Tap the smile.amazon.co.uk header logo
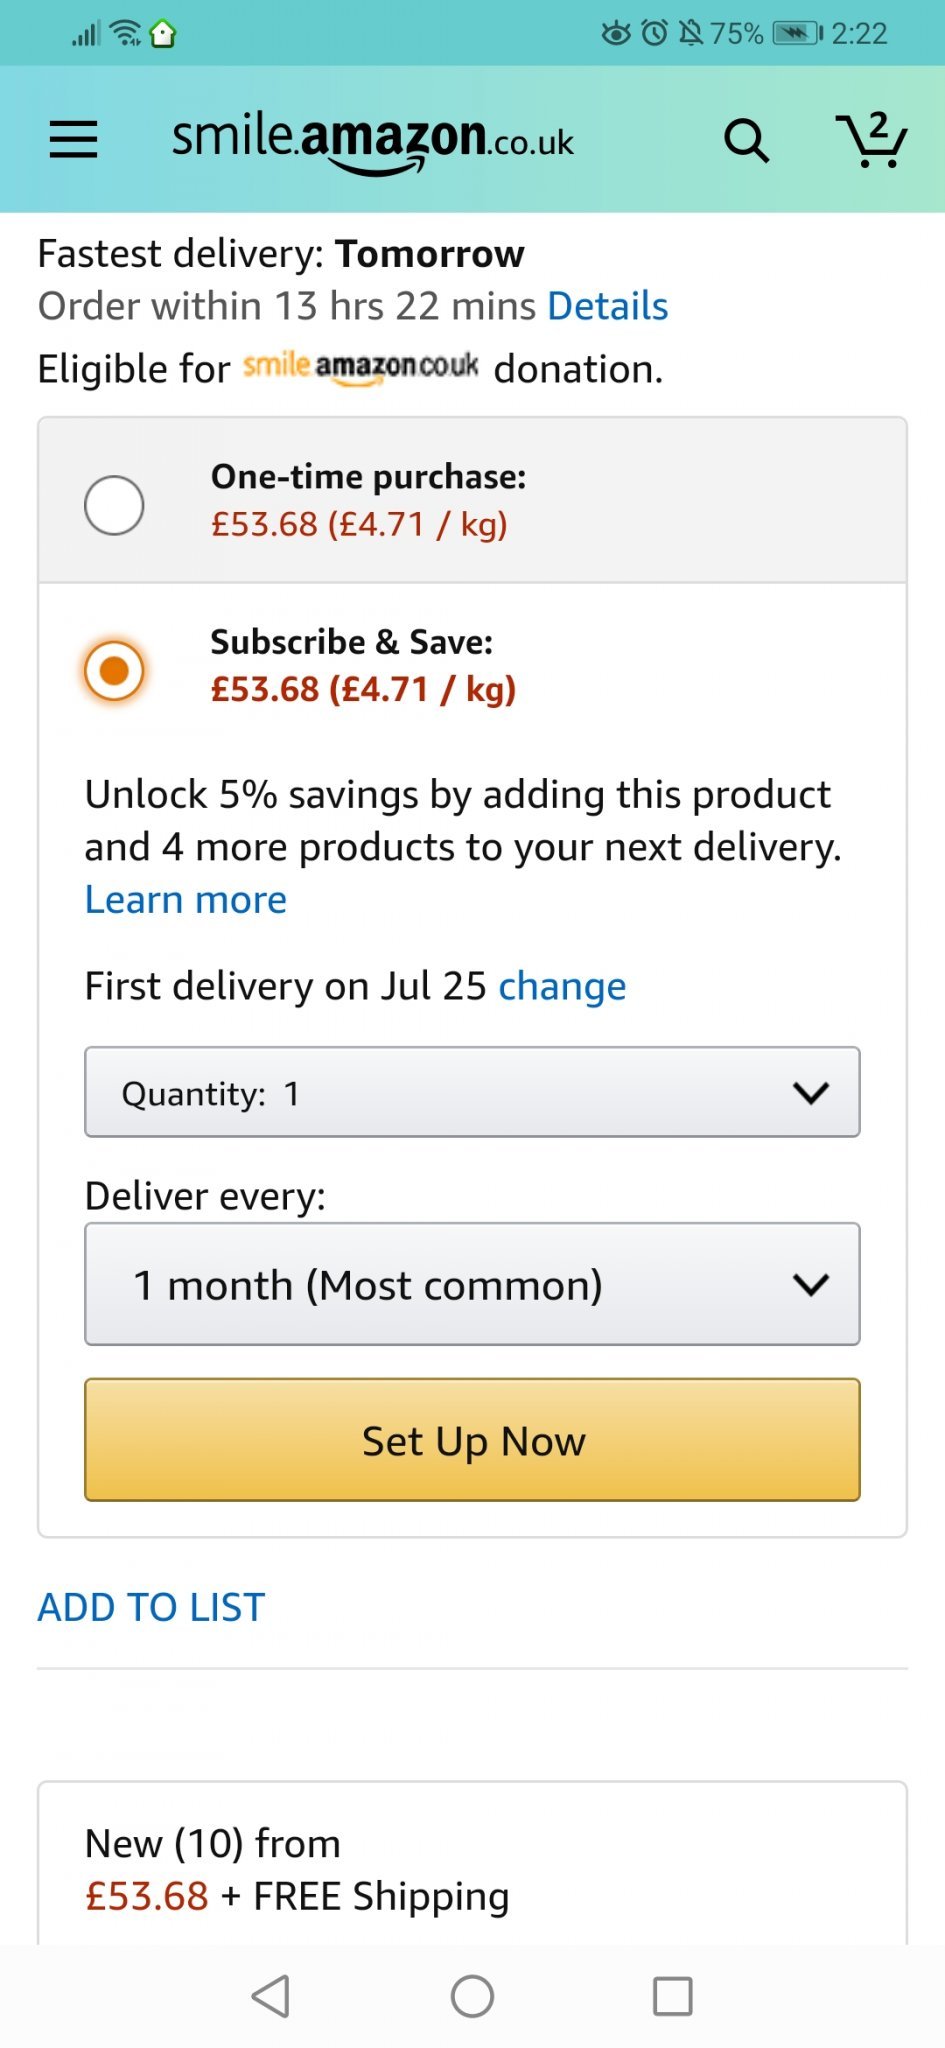Image resolution: width=945 pixels, height=2048 pixels. click(x=373, y=141)
